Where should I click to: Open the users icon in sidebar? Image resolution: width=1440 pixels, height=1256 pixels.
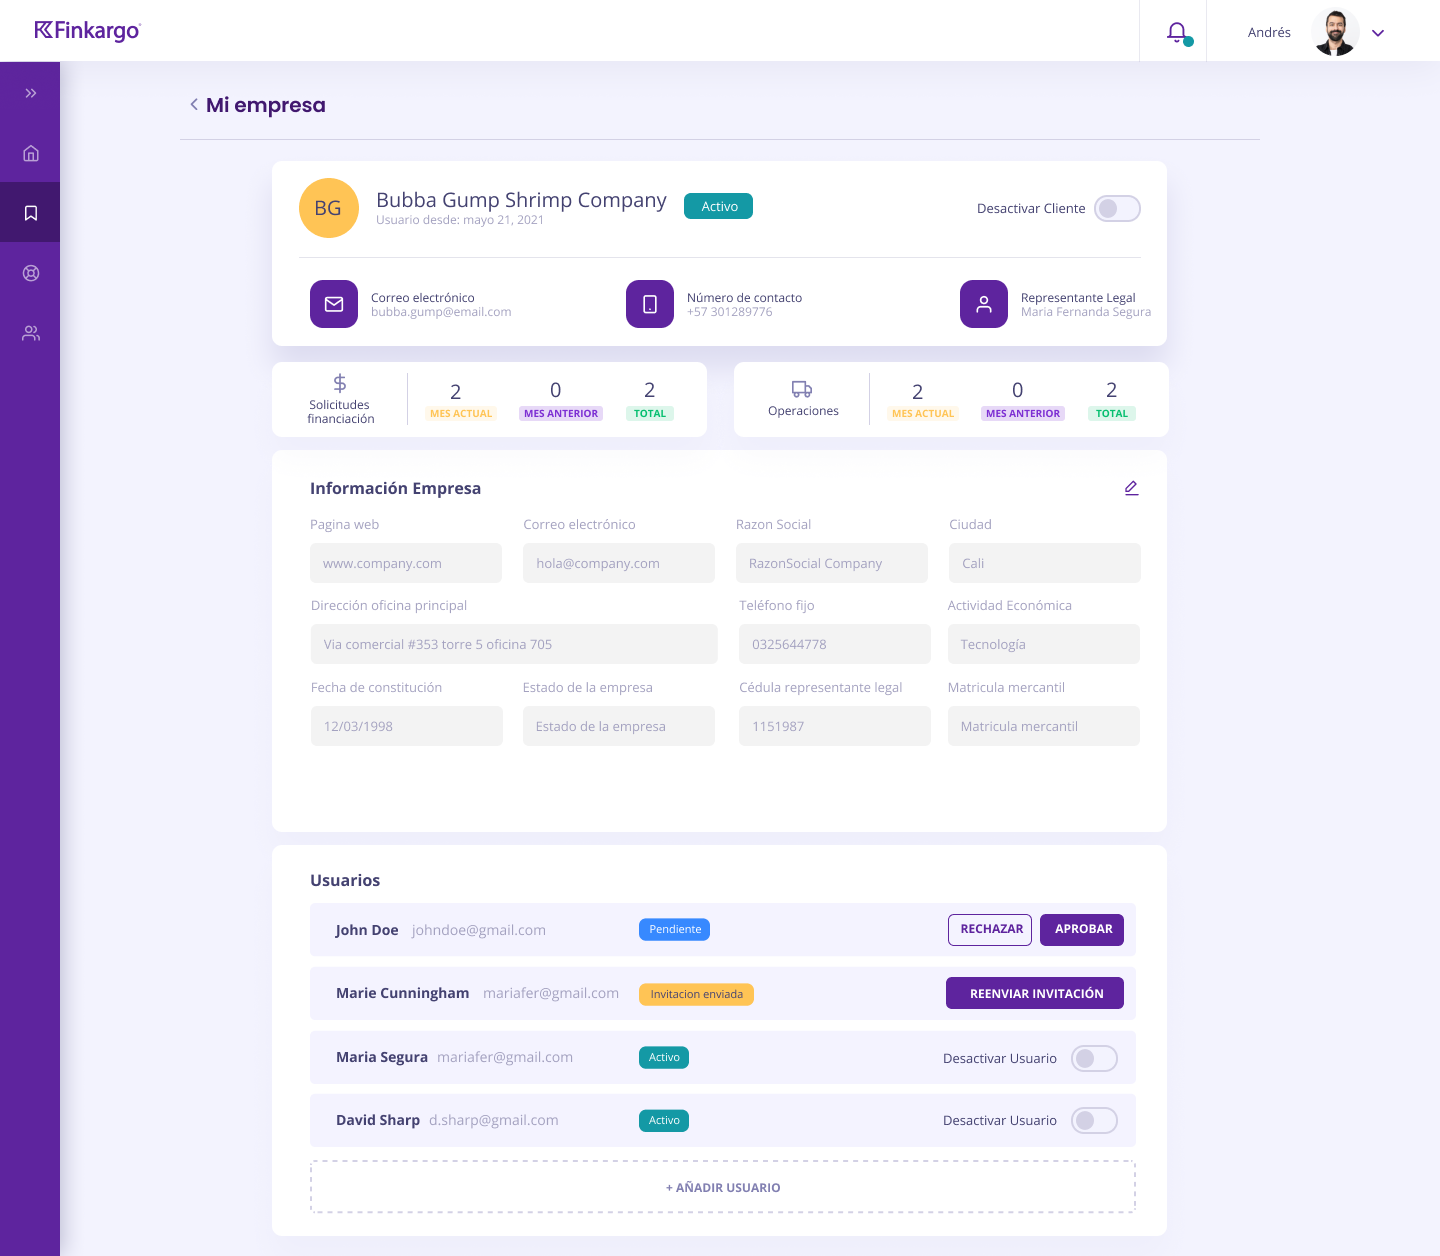(31, 333)
